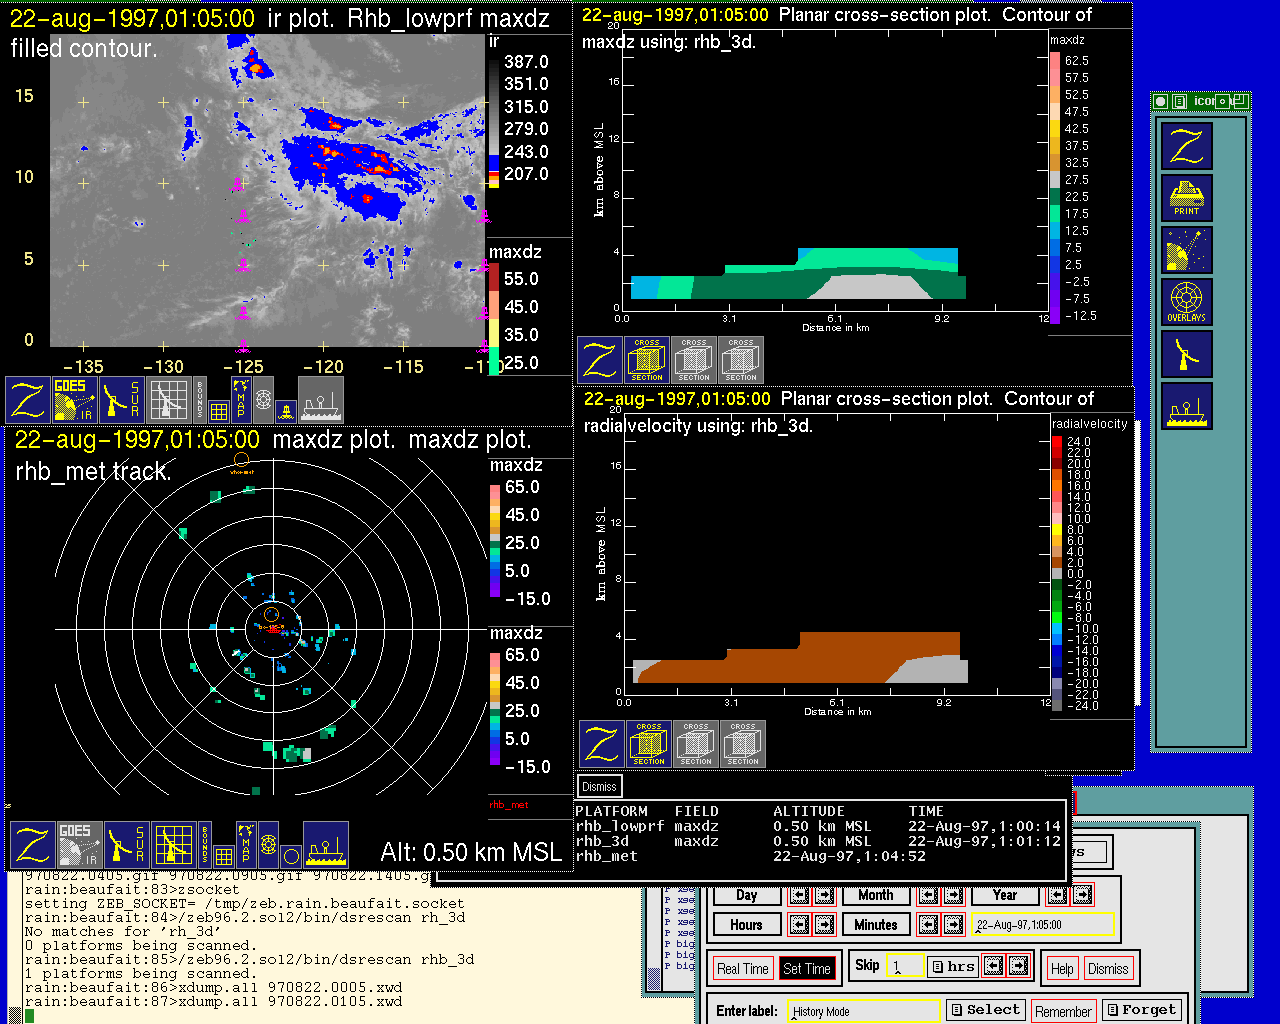Viewport: 1280px width, 1024px height.
Task: Click the GOES IR icon in the top-left plot
Action: [75, 399]
